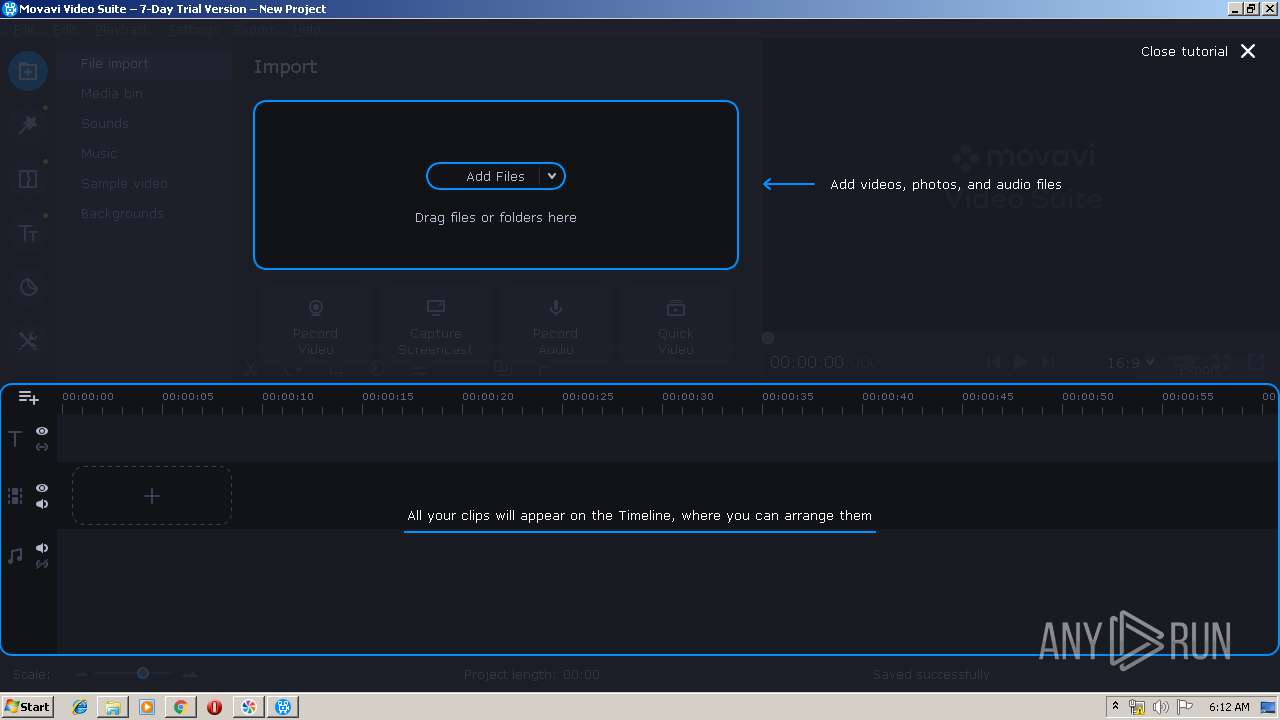The height and width of the screenshot is (720, 1280).
Task: Click 'Drag files or folders here' text
Action: click(x=496, y=217)
